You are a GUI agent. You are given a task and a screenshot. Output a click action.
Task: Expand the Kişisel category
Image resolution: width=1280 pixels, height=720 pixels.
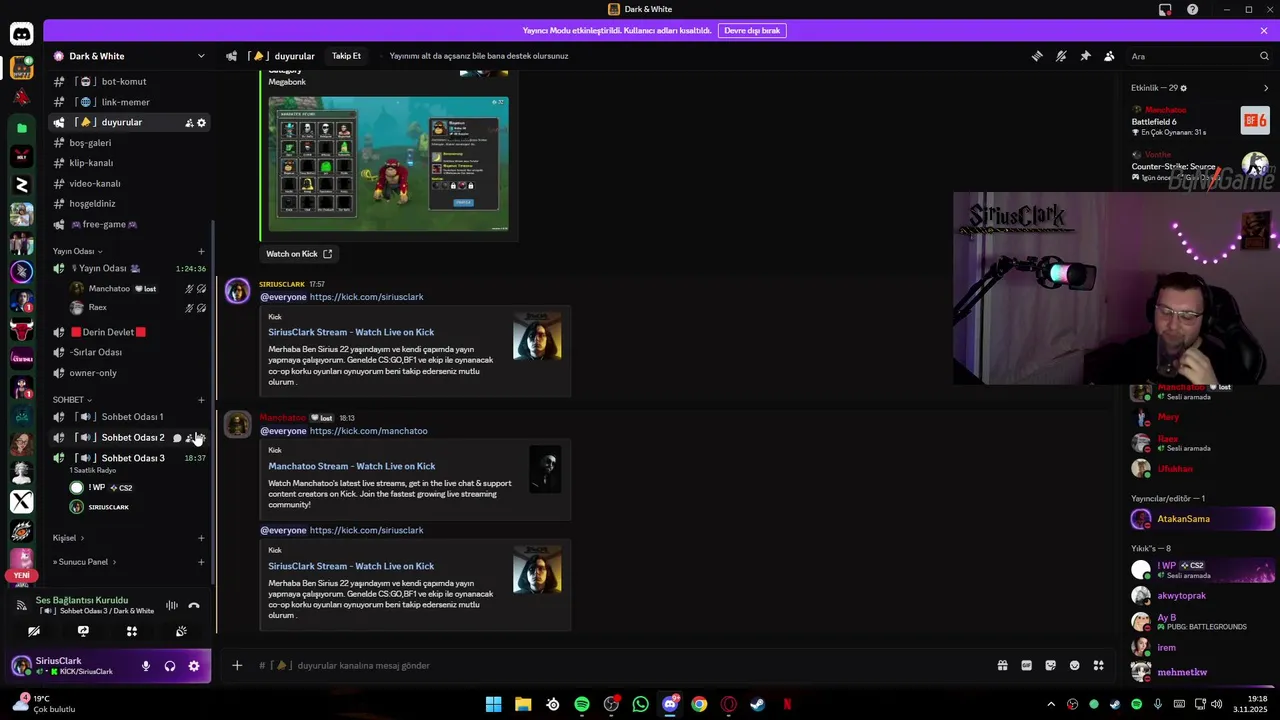(x=68, y=538)
